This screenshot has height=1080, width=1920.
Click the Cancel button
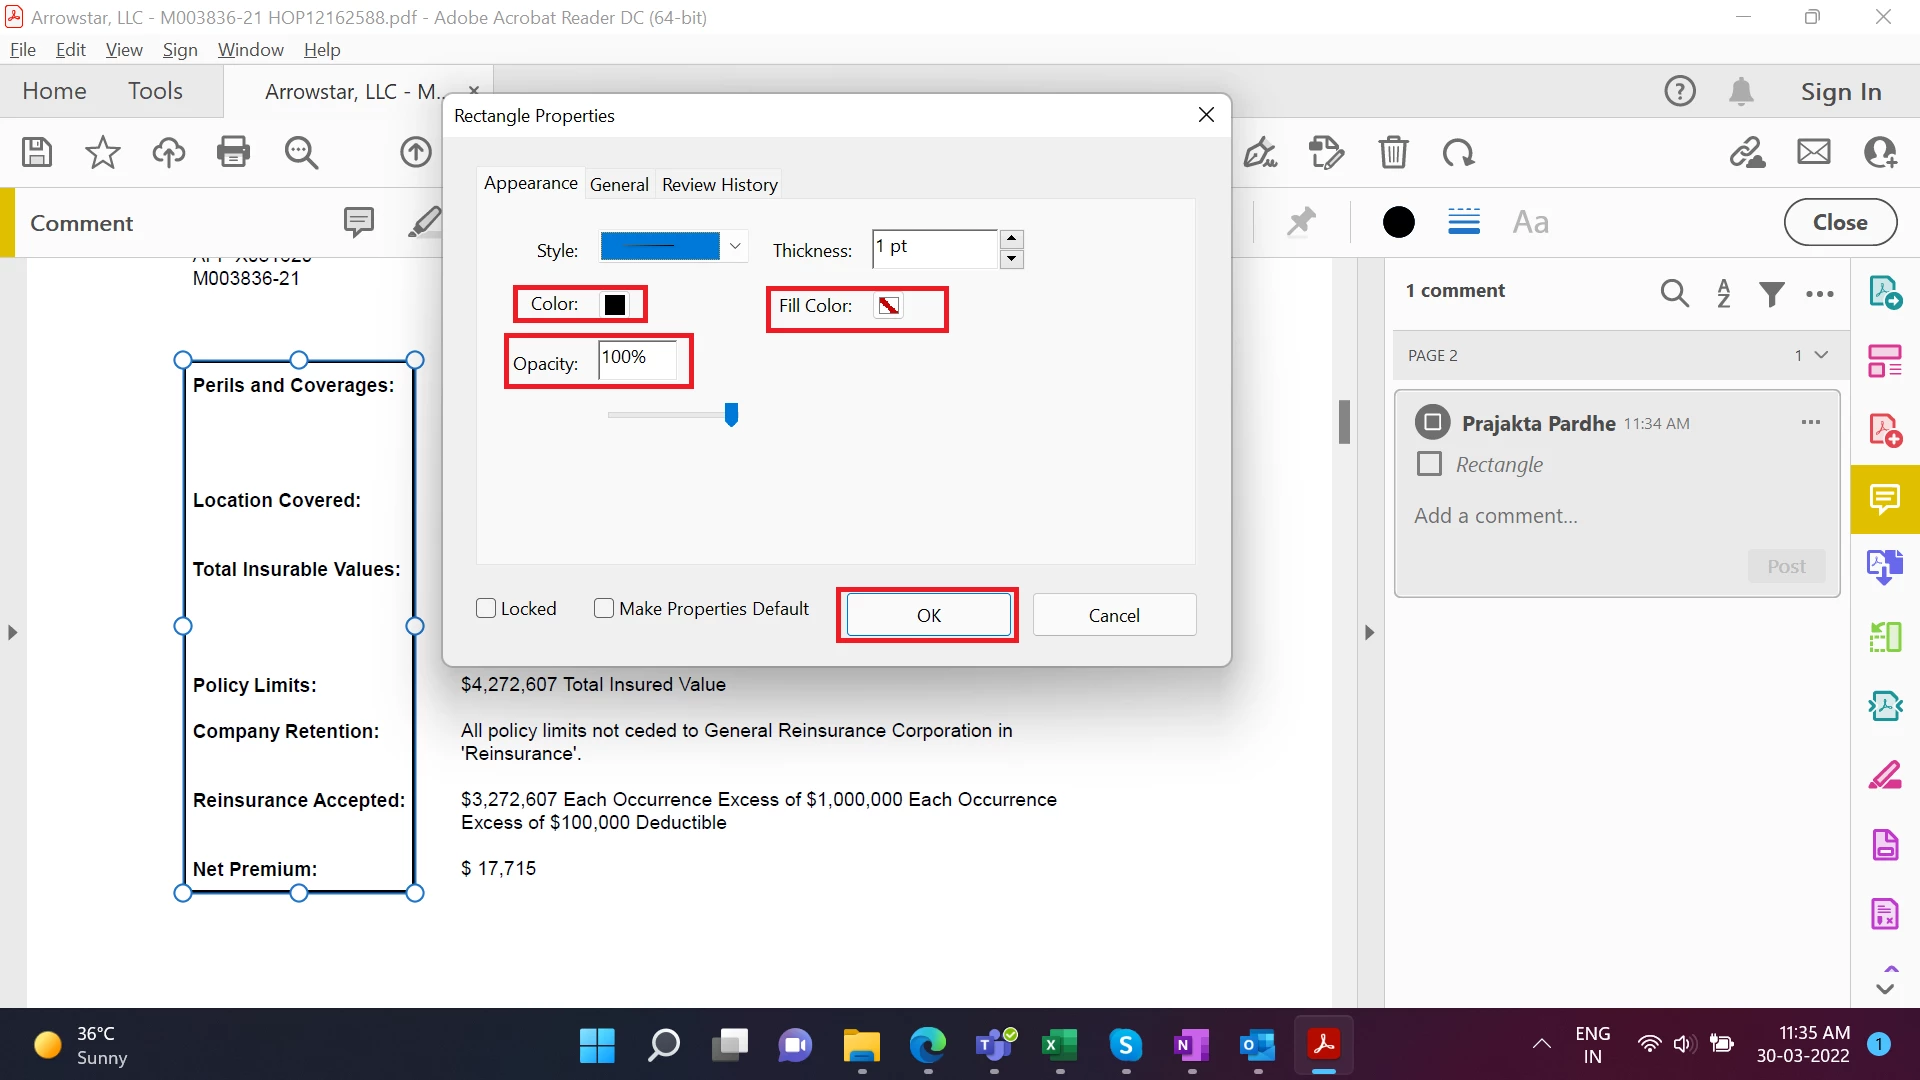1114,615
